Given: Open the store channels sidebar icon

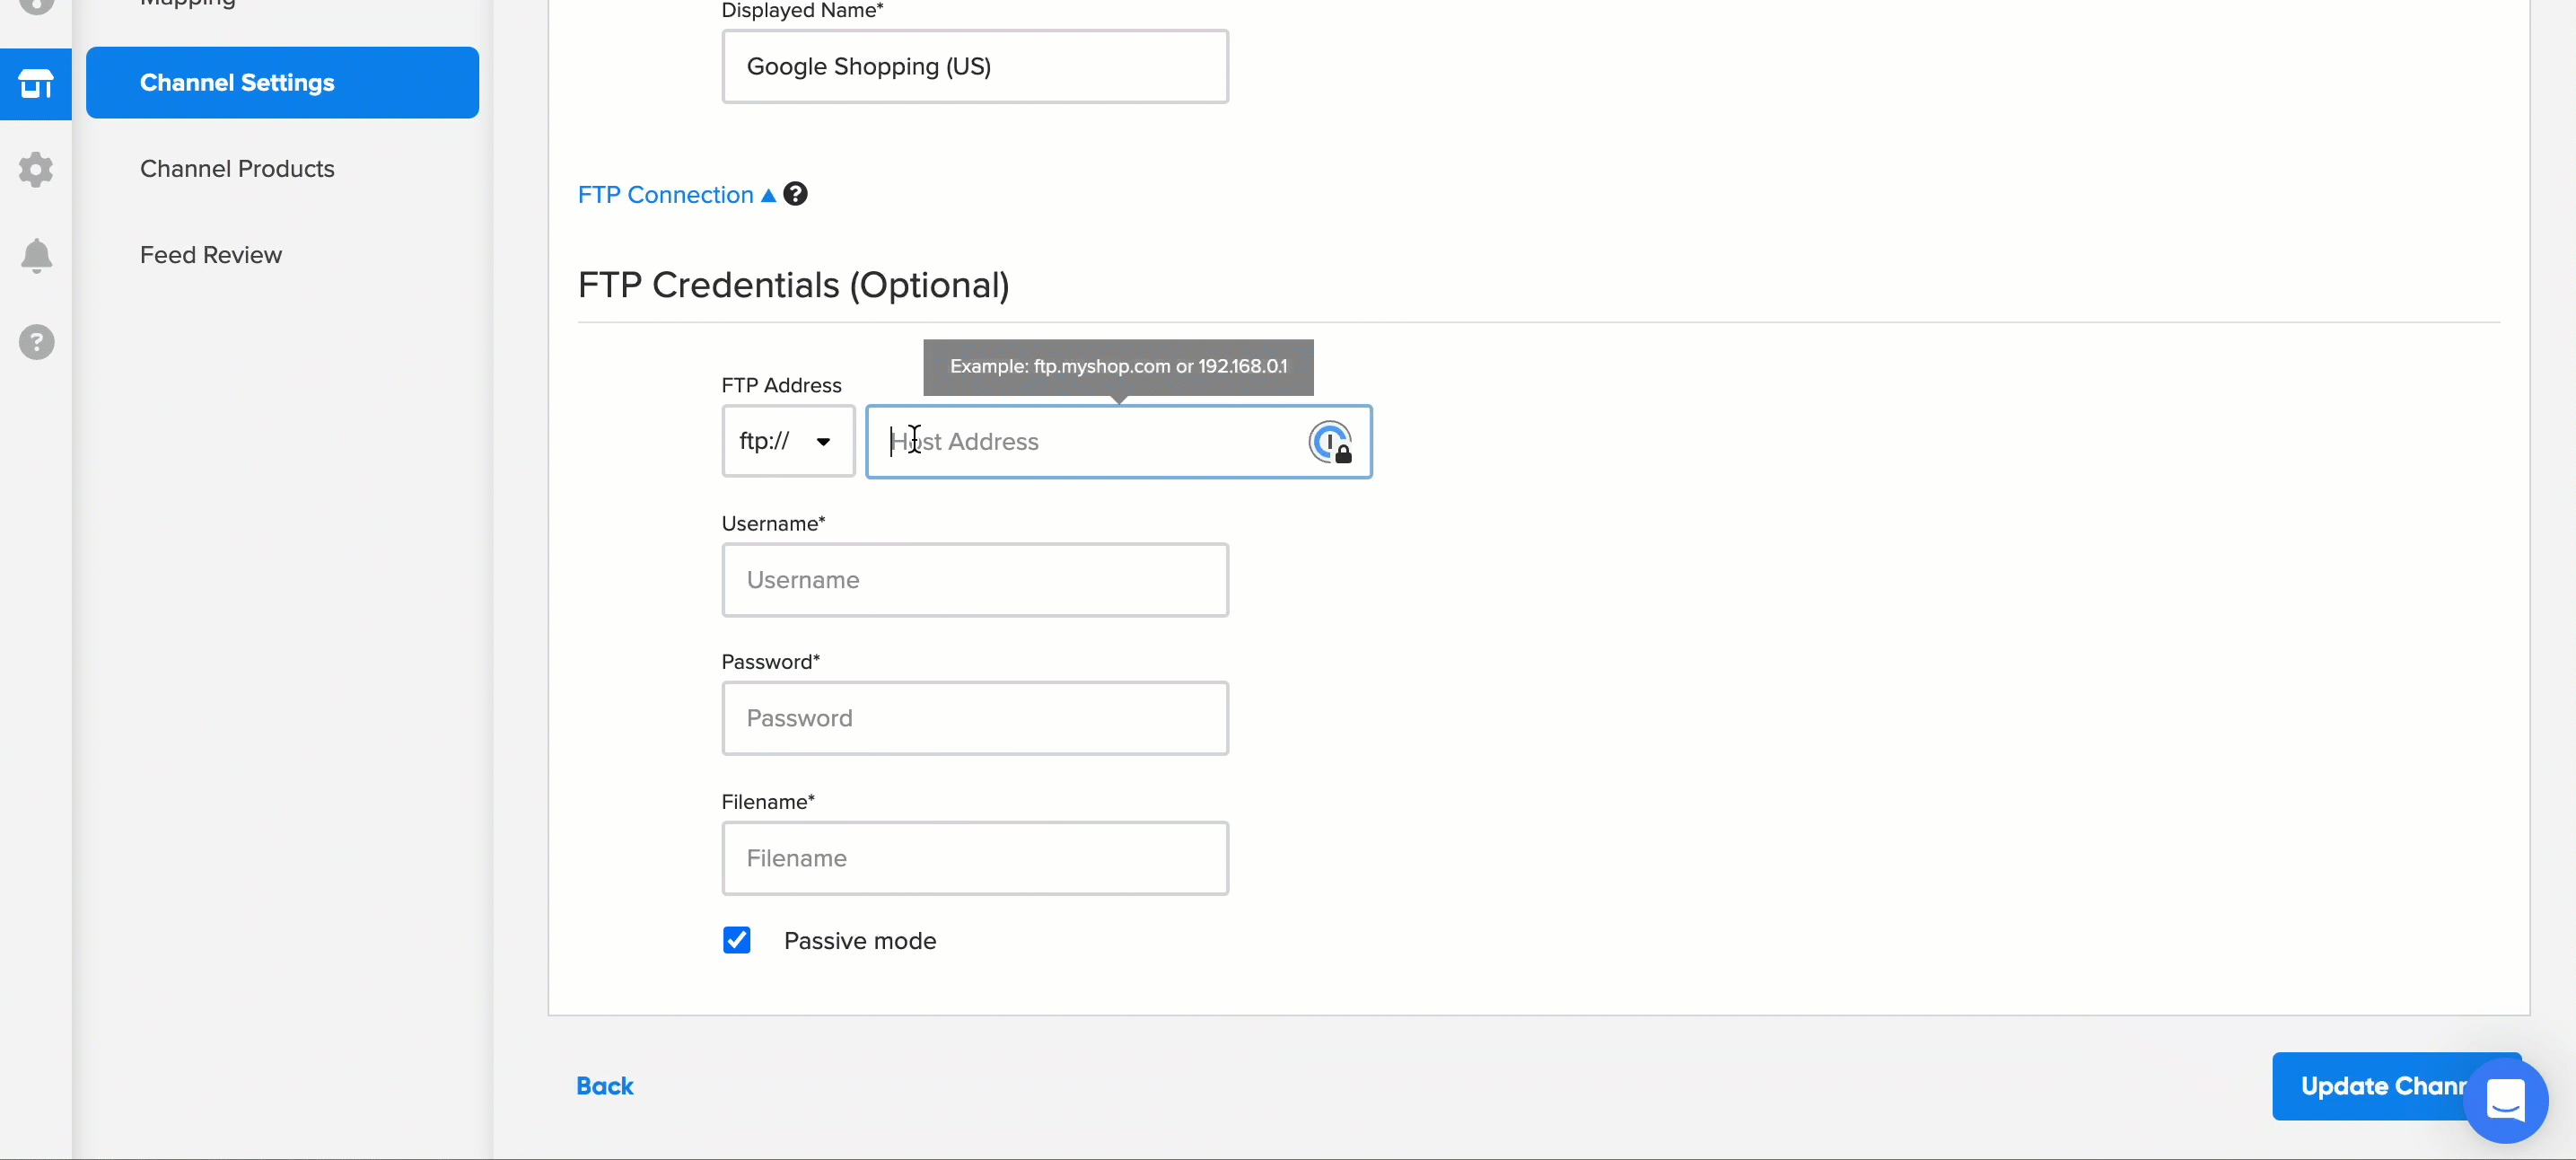Looking at the screenshot, I should coord(36,84).
